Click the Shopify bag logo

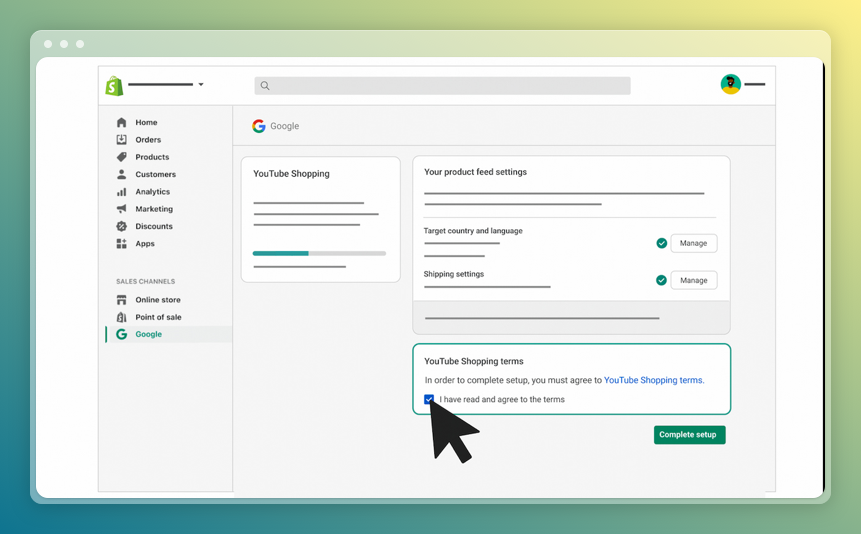pyautogui.click(x=115, y=86)
